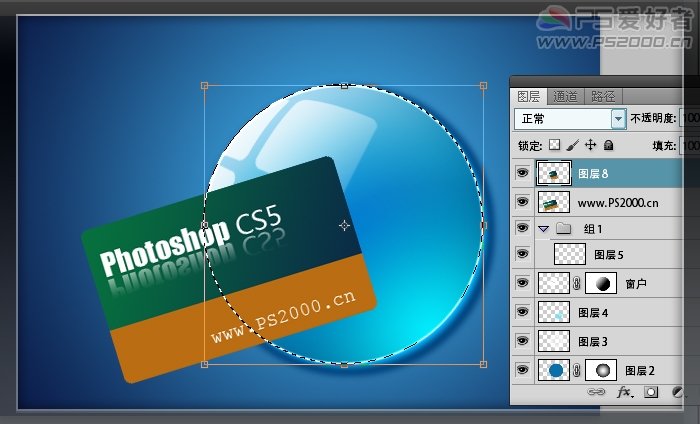This screenshot has height=424, width=700.
Task: Select the 窗户 layer thumbnail
Action: (554, 283)
